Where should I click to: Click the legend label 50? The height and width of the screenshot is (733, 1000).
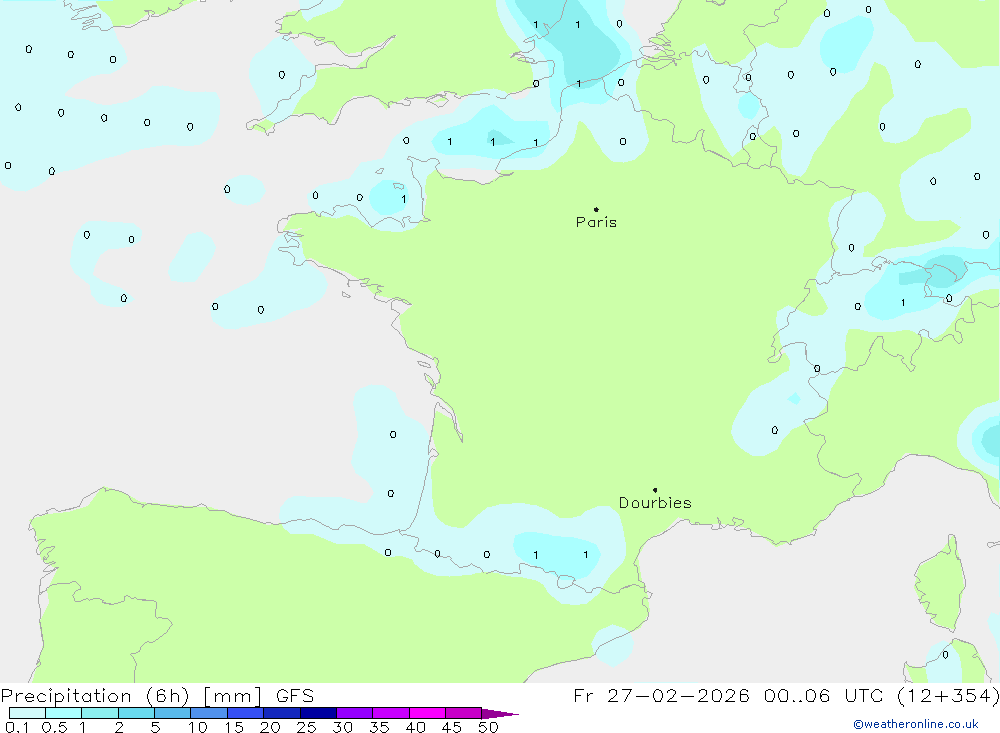coord(488,727)
